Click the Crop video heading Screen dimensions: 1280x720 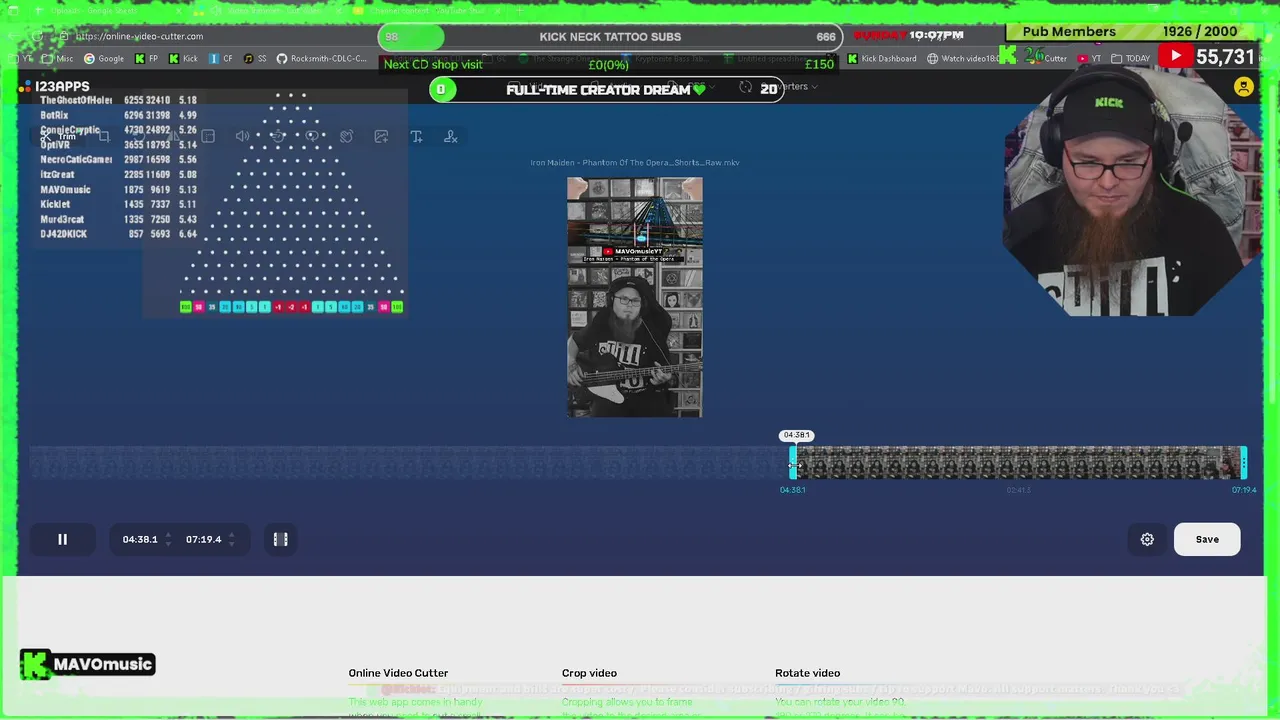coord(589,673)
